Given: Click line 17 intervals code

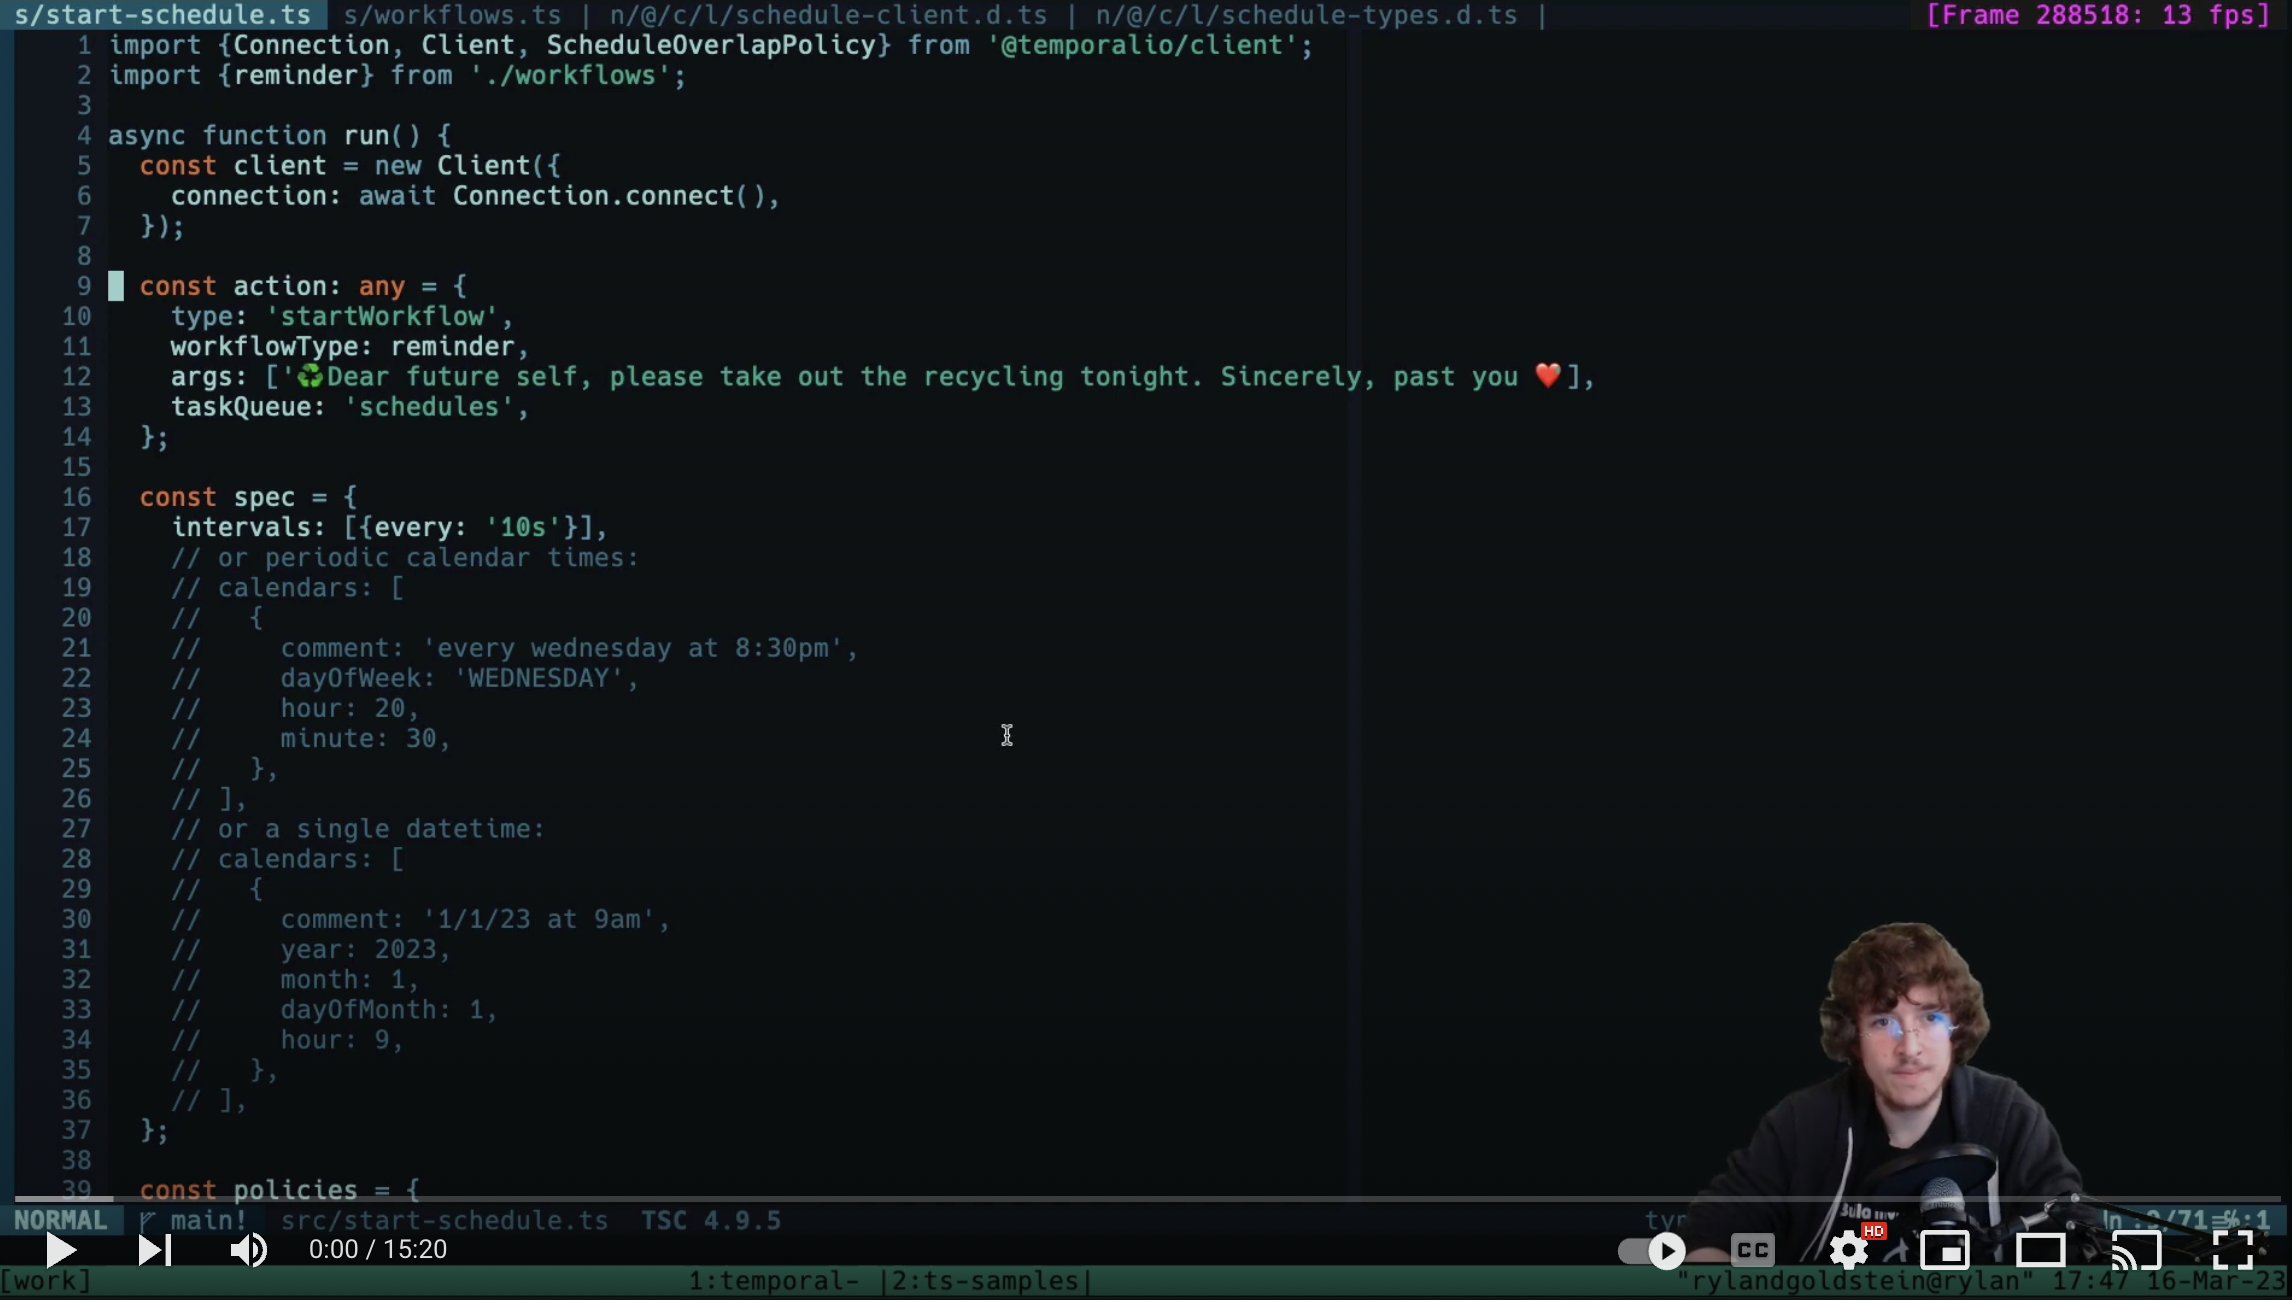Looking at the screenshot, I should click(389, 527).
